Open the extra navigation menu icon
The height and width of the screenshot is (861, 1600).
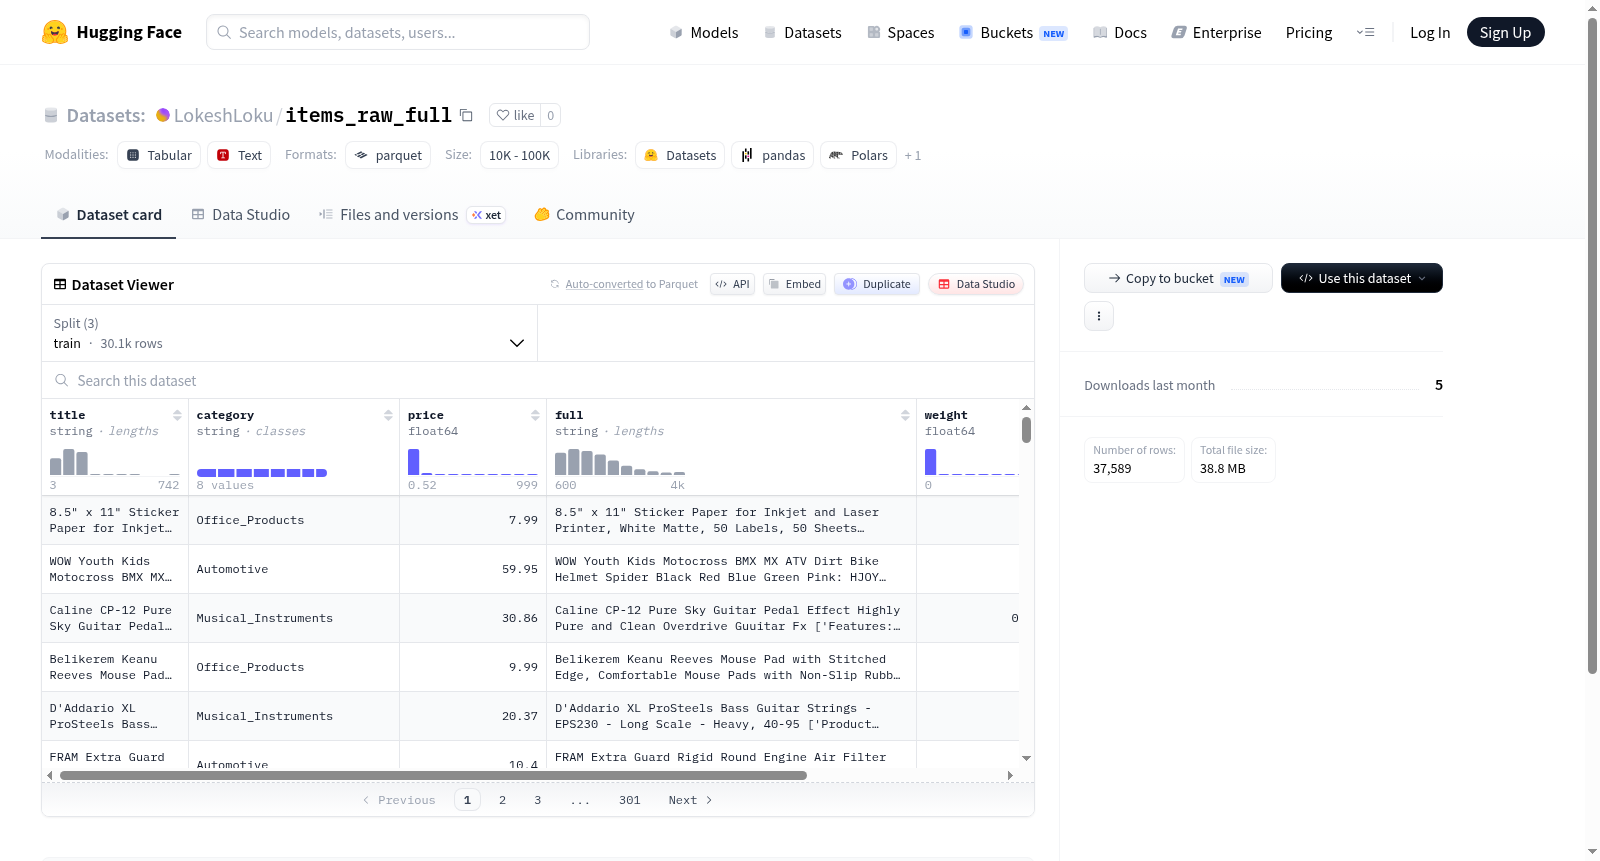click(1365, 33)
